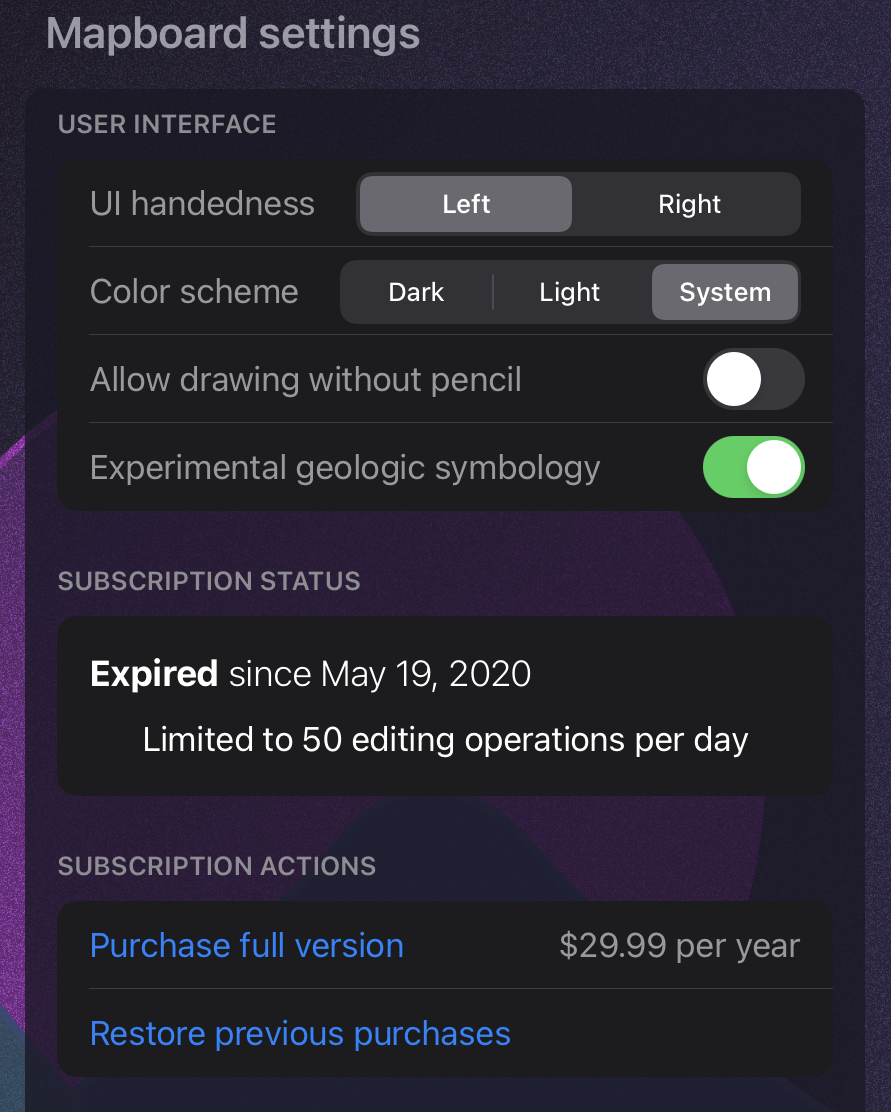Click the UI handedness label
This screenshot has height=1112, width=891.
tap(202, 204)
